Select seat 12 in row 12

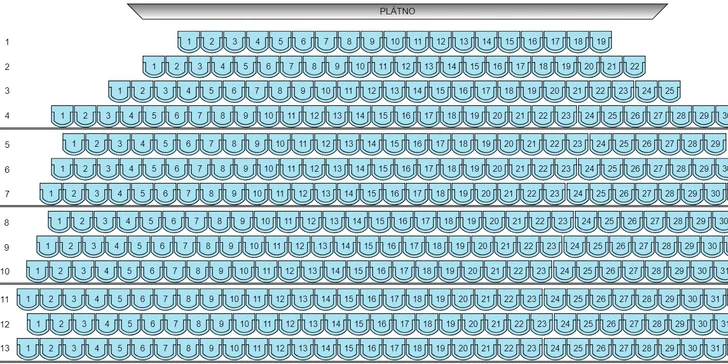pyautogui.click(x=290, y=324)
